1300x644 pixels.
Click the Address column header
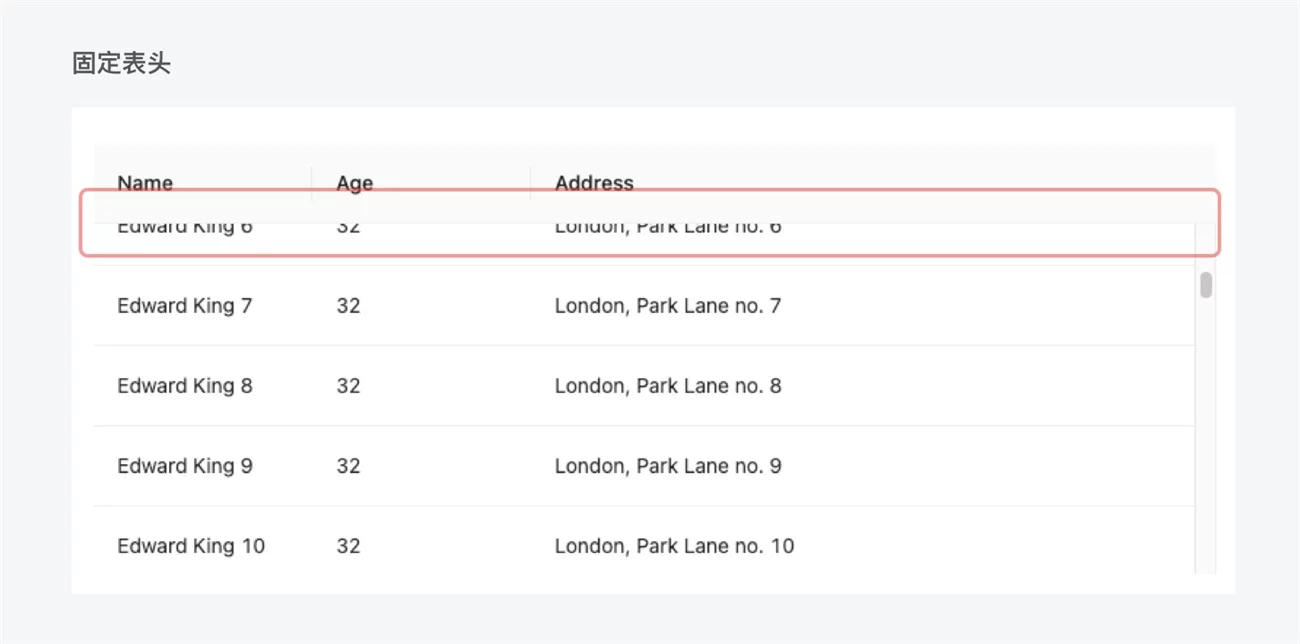[594, 183]
